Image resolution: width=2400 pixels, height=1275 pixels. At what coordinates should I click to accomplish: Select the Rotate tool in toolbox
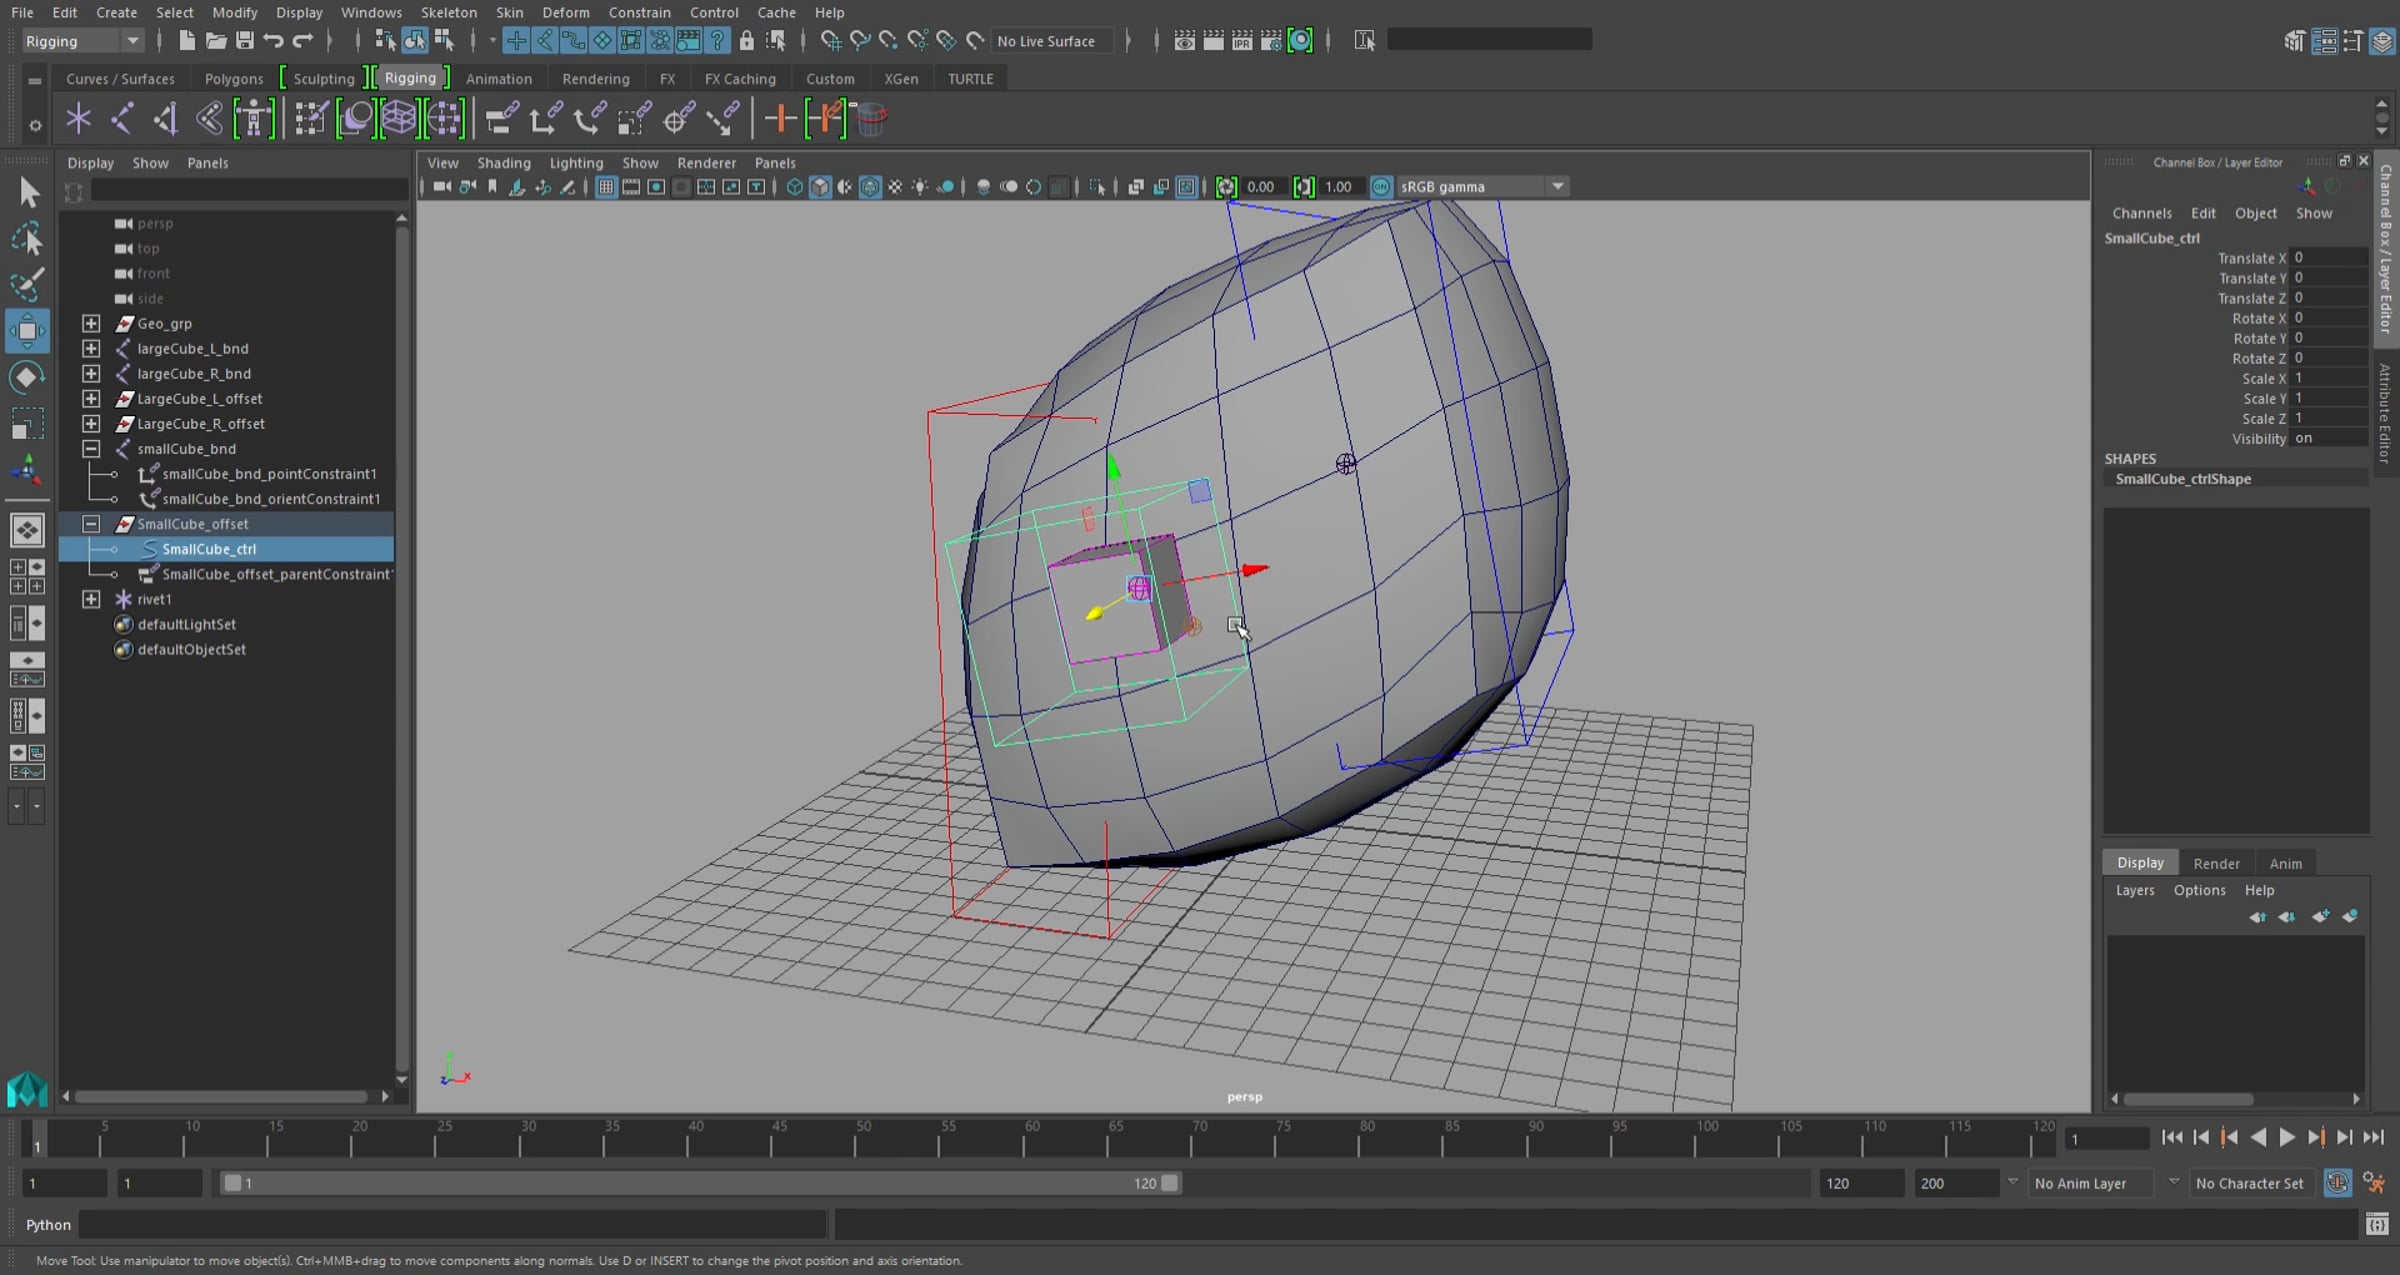(x=27, y=377)
